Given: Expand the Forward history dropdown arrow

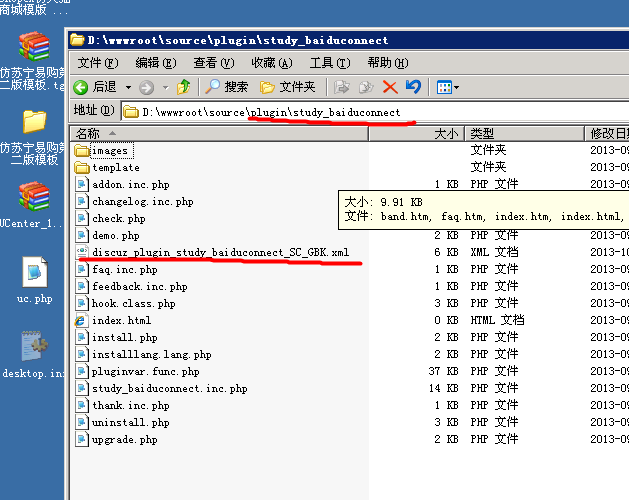Looking at the screenshot, I should (x=165, y=87).
